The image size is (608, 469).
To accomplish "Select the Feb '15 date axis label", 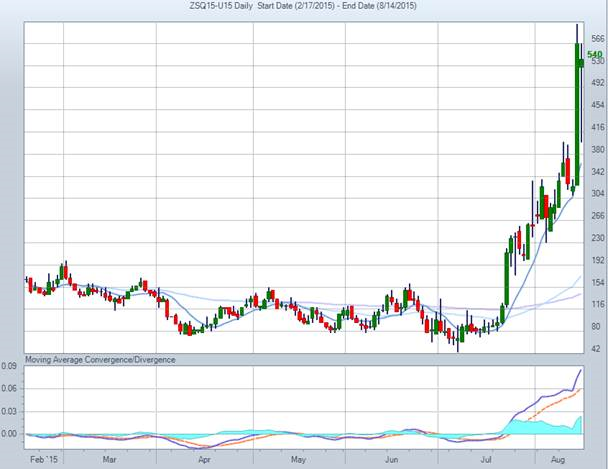I will coord(43,459).
